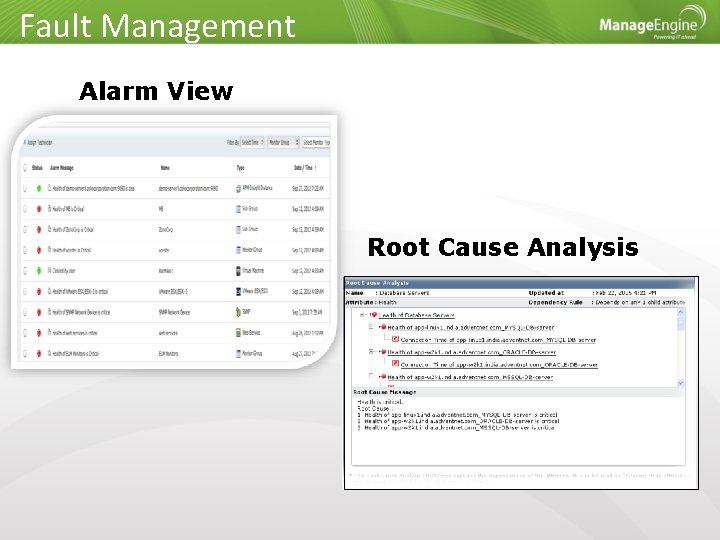Screen dimensions: 720x540
Task: Collapse the MYSQL-DB-server health tree node
Action: [371, 327]
